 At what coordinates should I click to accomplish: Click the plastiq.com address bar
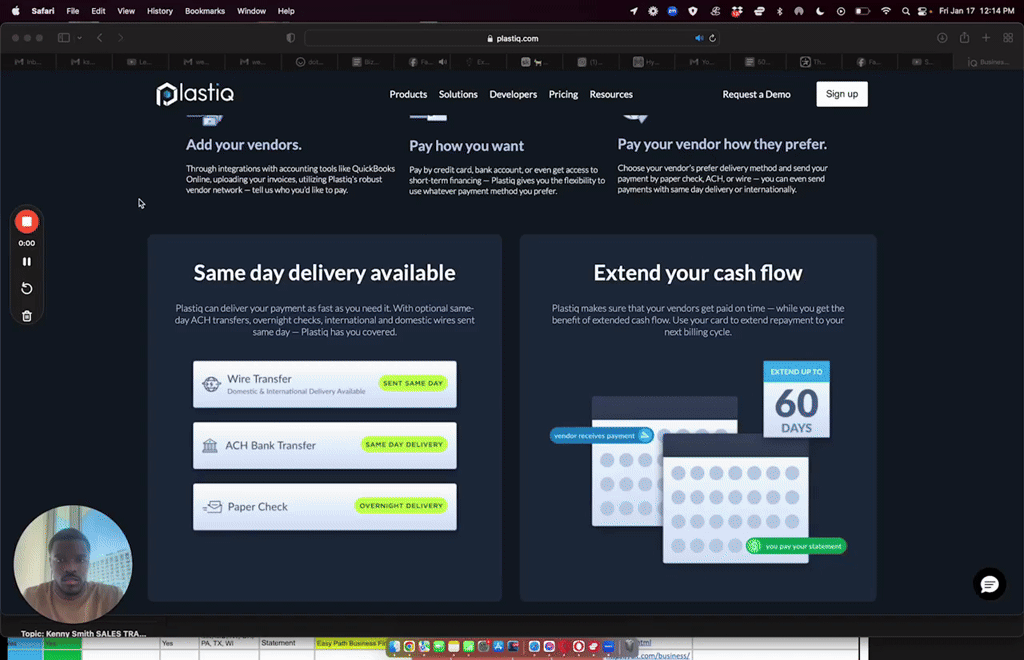point(512,38)
